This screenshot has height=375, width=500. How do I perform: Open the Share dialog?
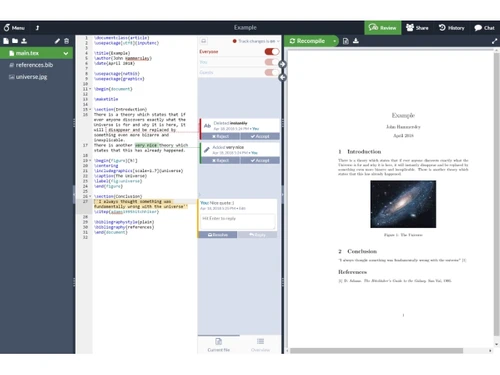(x=417, y=28)
